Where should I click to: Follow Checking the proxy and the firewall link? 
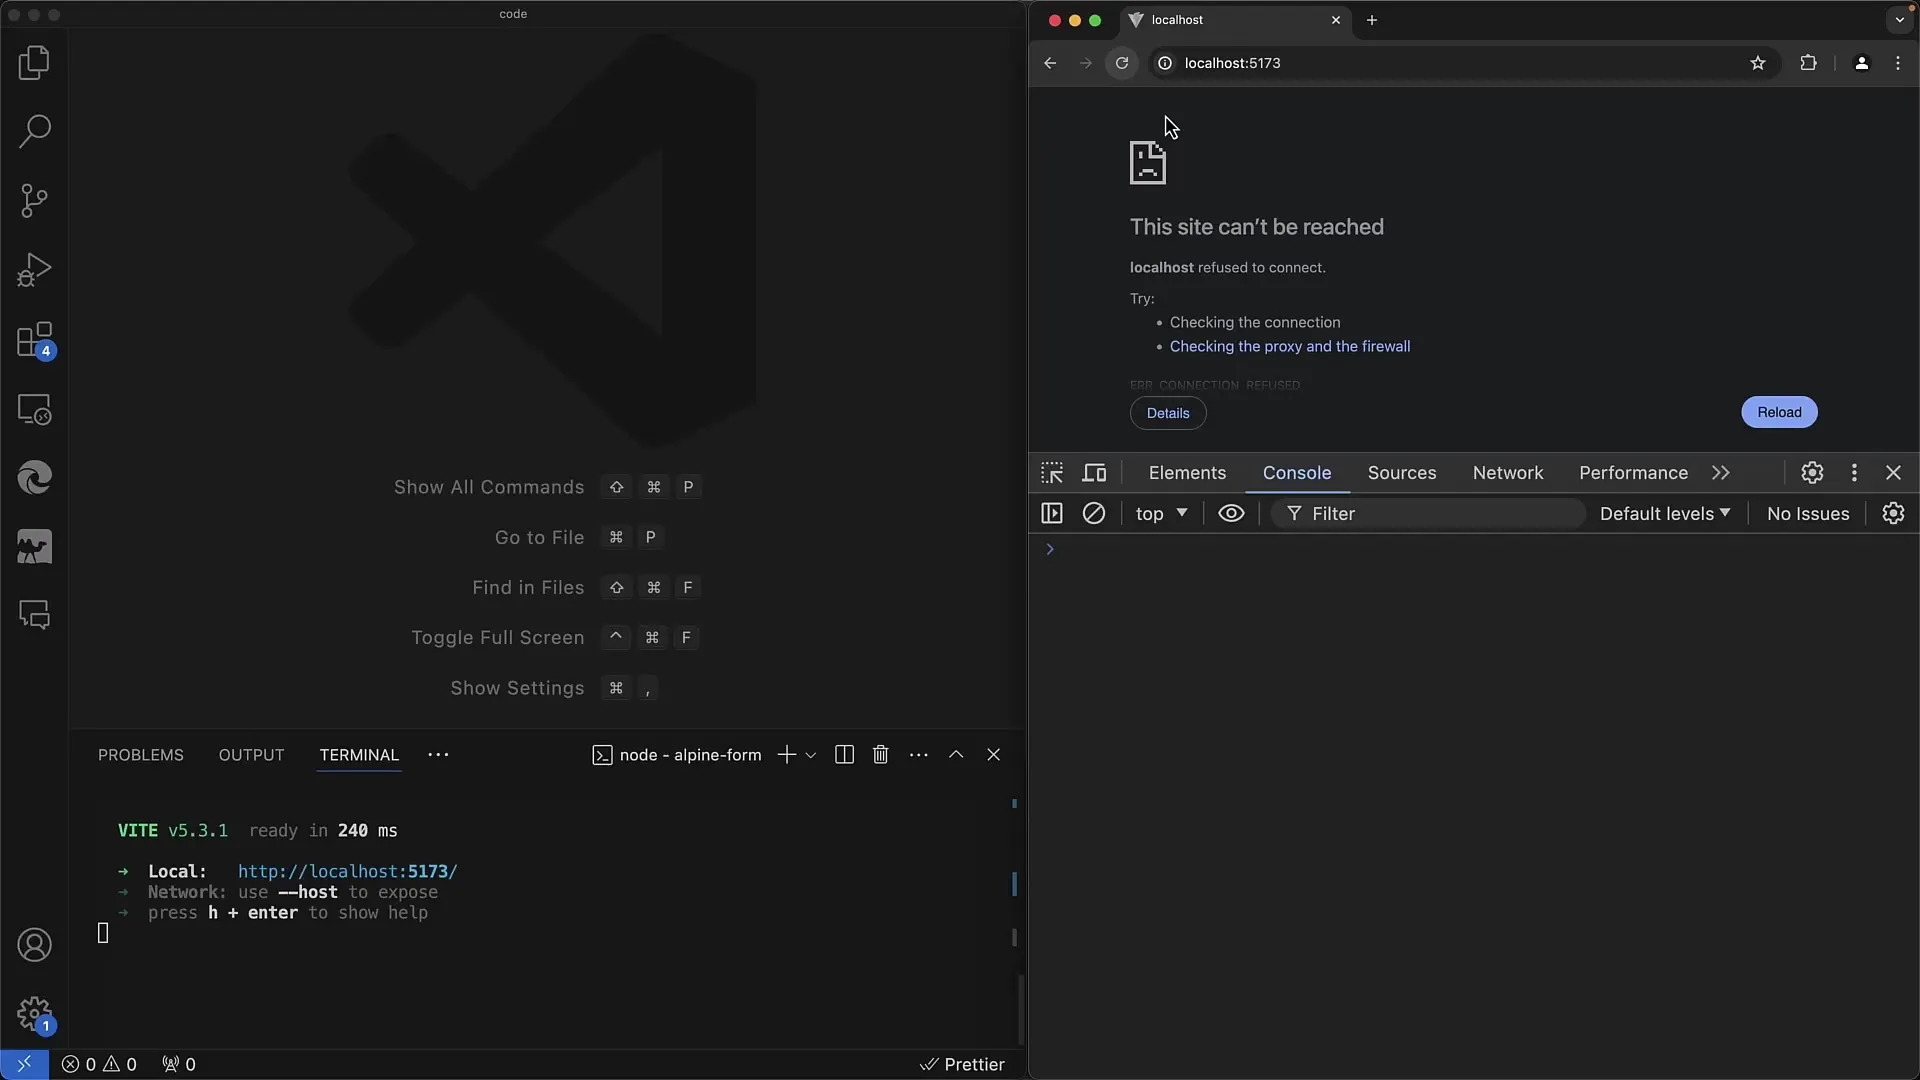tap(1290, 346)
